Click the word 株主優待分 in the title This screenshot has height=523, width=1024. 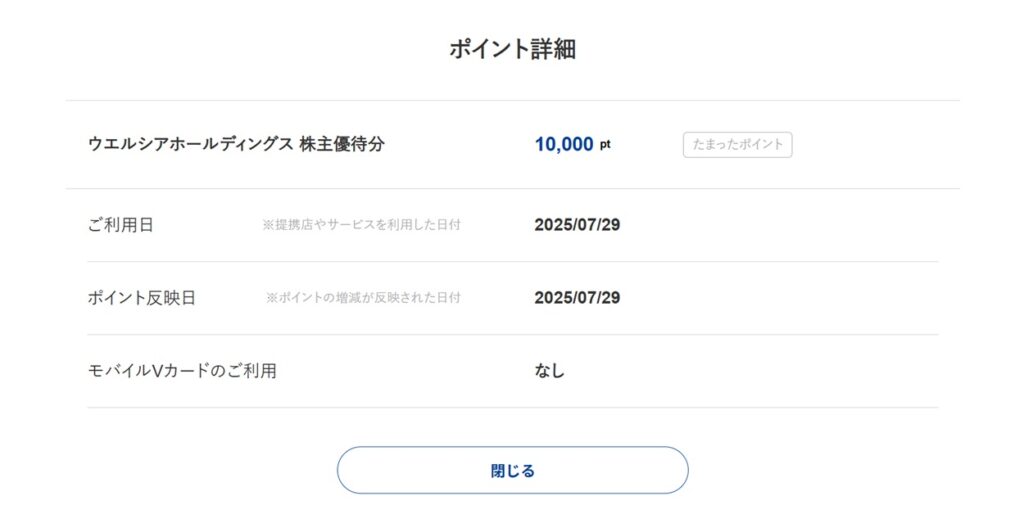point(342,144)
